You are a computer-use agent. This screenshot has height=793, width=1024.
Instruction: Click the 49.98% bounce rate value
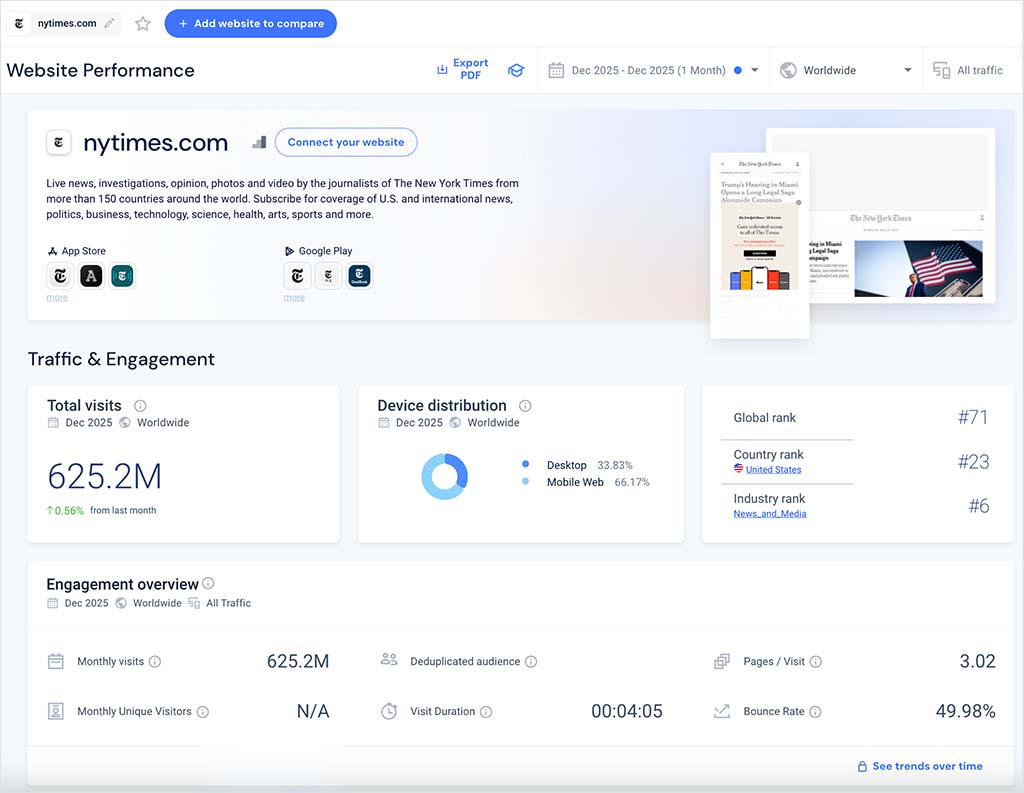965,711
